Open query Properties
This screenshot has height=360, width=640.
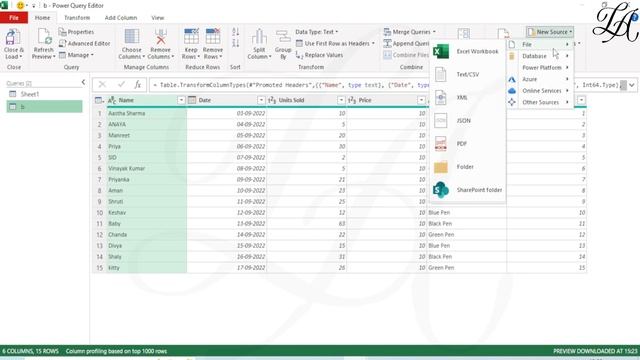(76, 32)
